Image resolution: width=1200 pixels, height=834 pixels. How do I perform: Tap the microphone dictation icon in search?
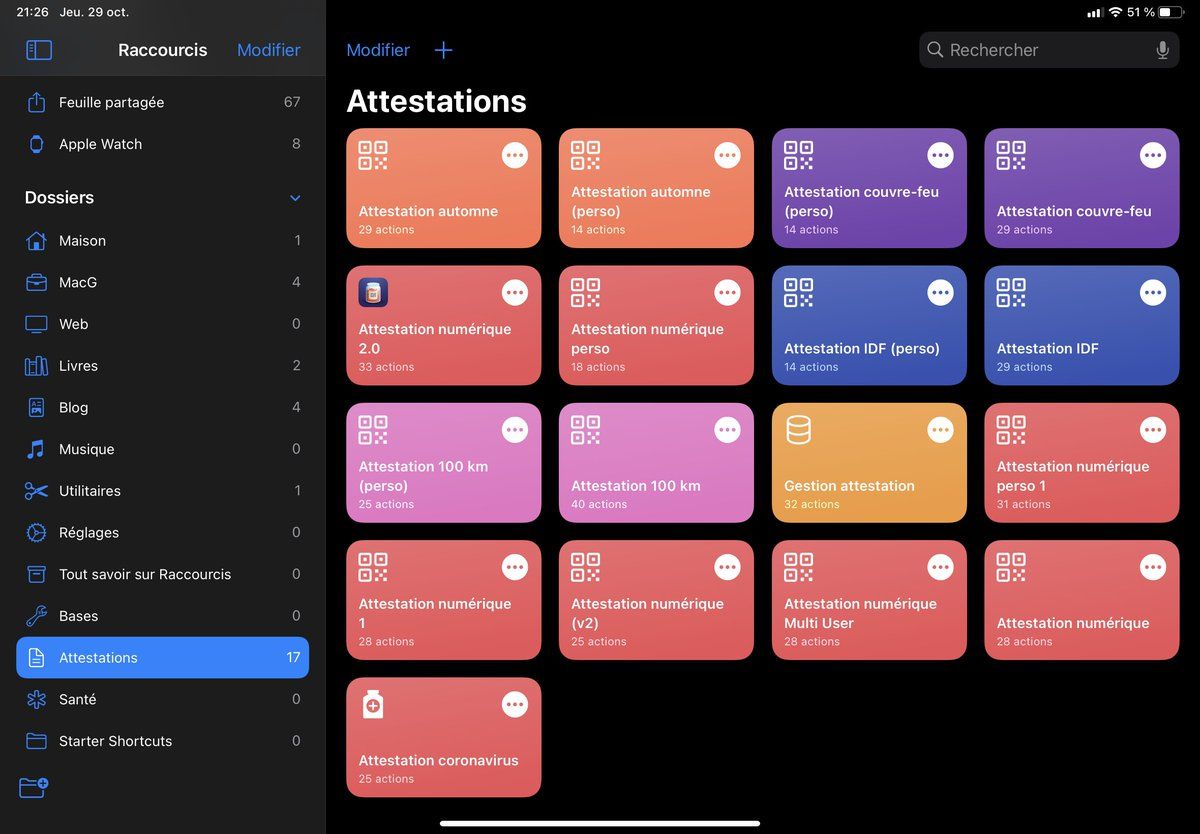click(x=1162, y=50)
